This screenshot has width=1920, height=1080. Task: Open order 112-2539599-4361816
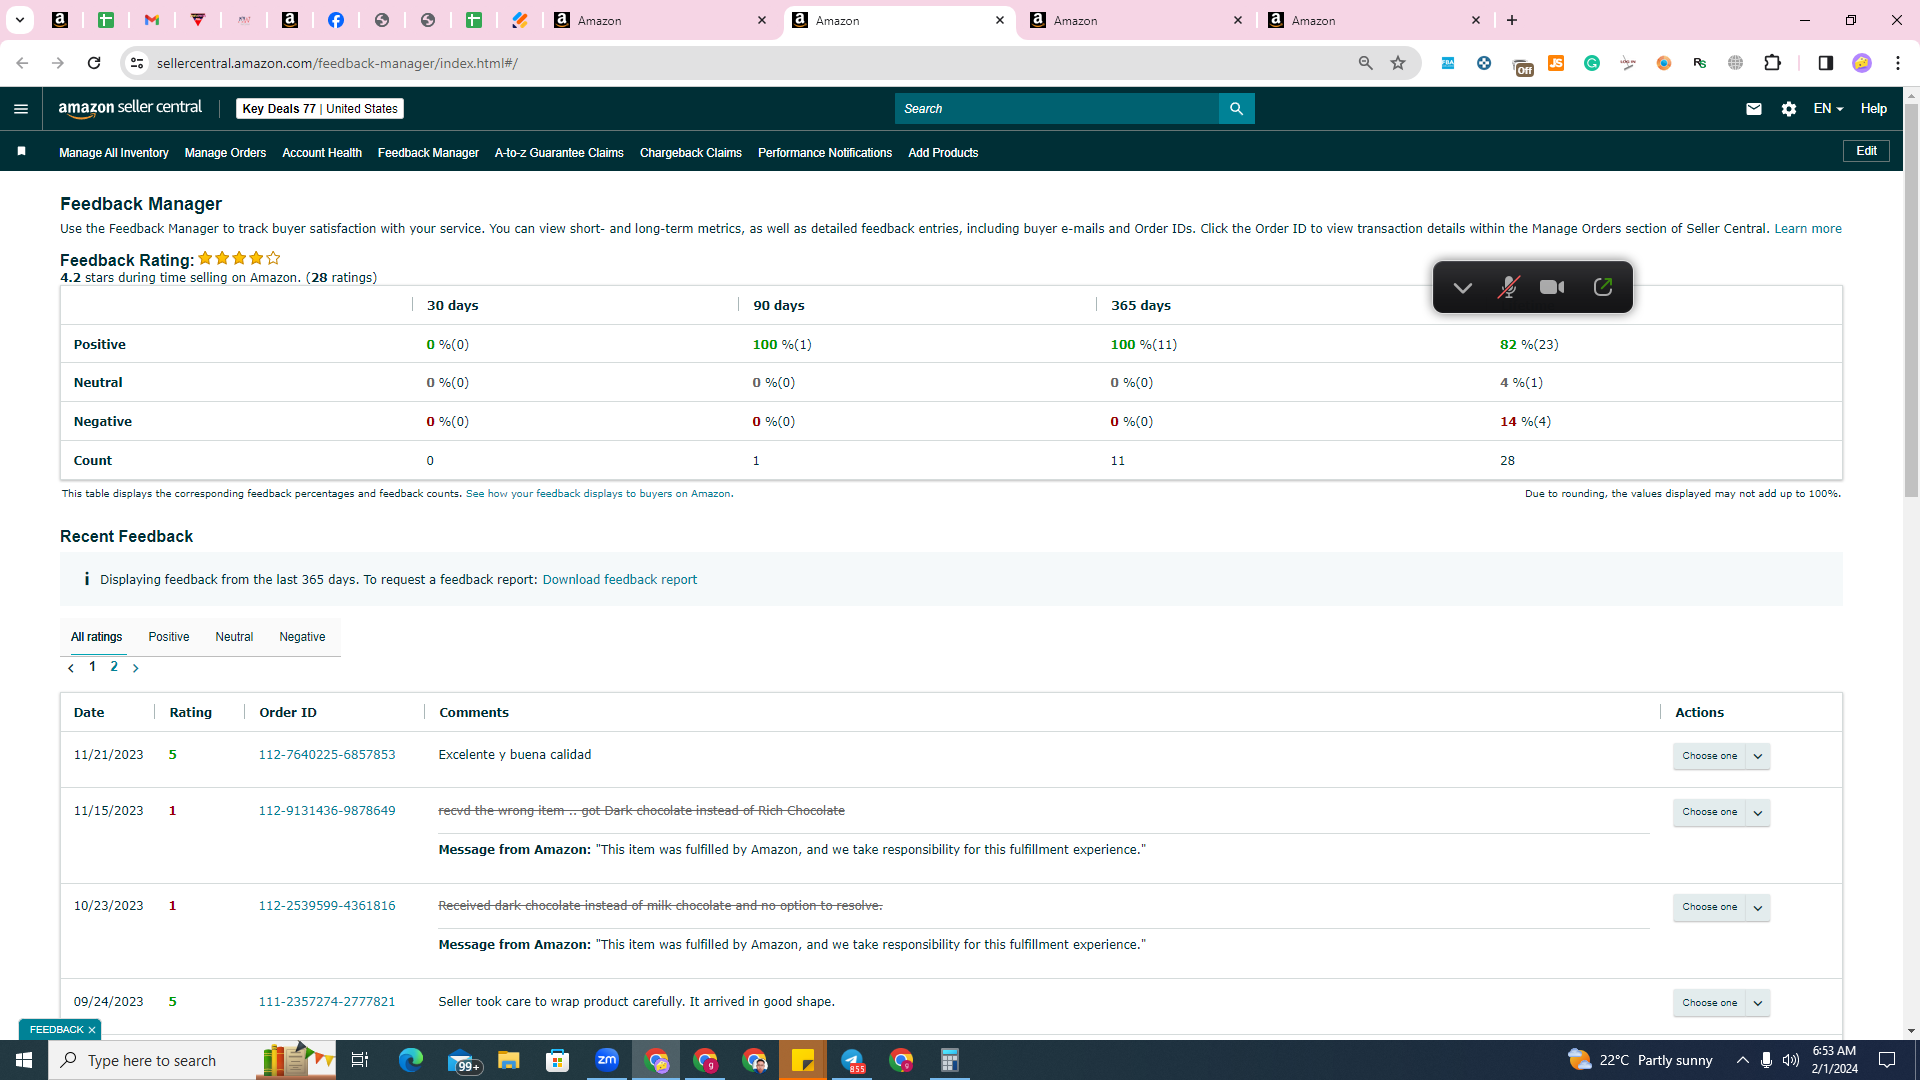pos(327,906)
